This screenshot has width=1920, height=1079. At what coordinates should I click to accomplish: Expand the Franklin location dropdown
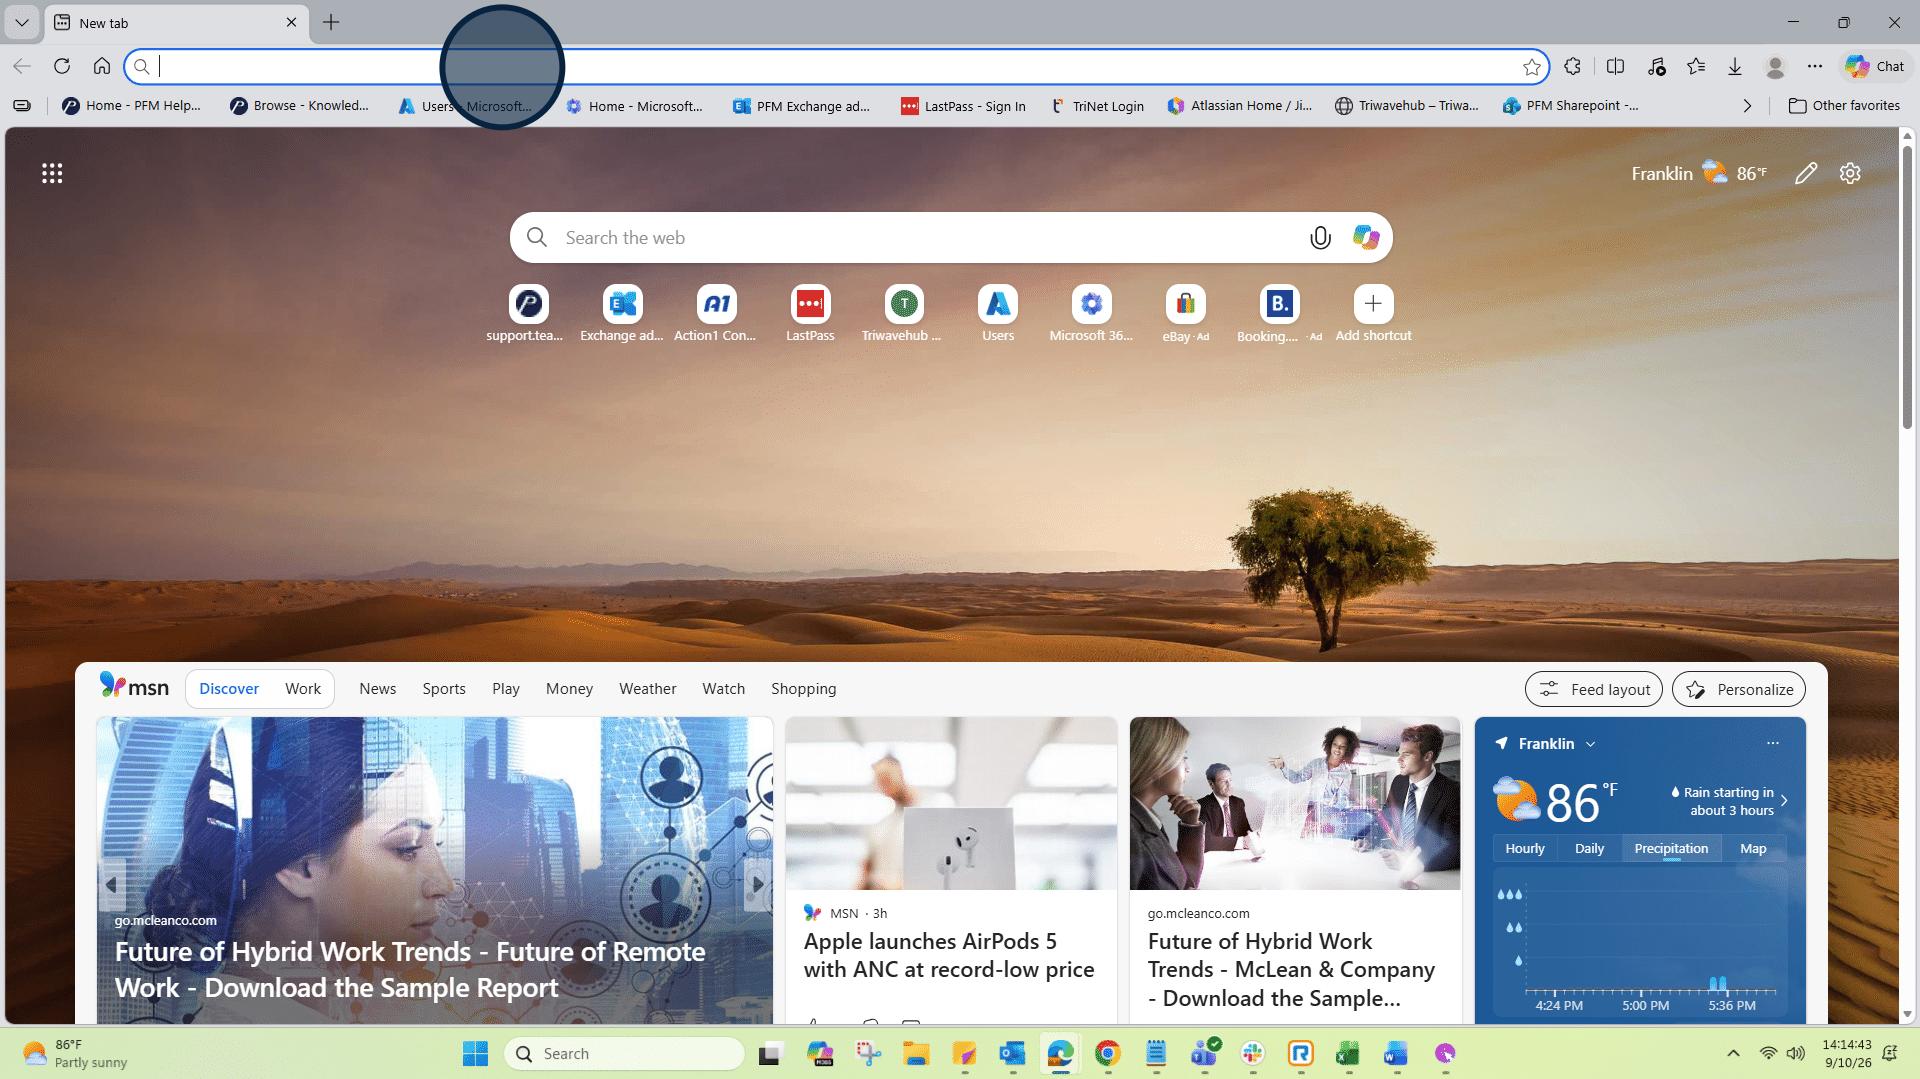[1590, 744]
